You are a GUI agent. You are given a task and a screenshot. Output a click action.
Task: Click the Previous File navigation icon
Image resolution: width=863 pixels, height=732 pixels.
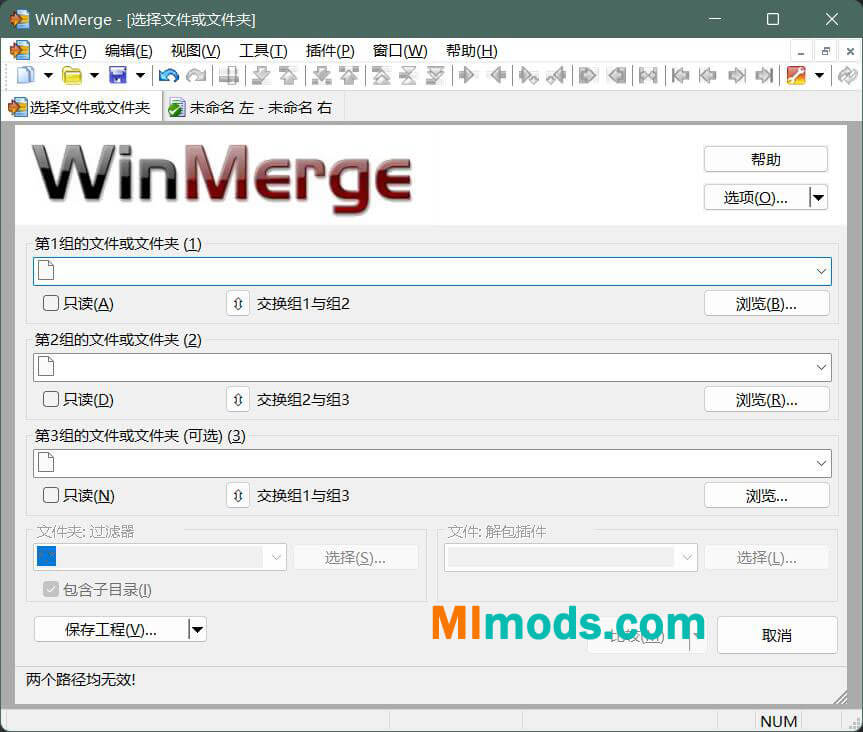[x=708, y=75]
